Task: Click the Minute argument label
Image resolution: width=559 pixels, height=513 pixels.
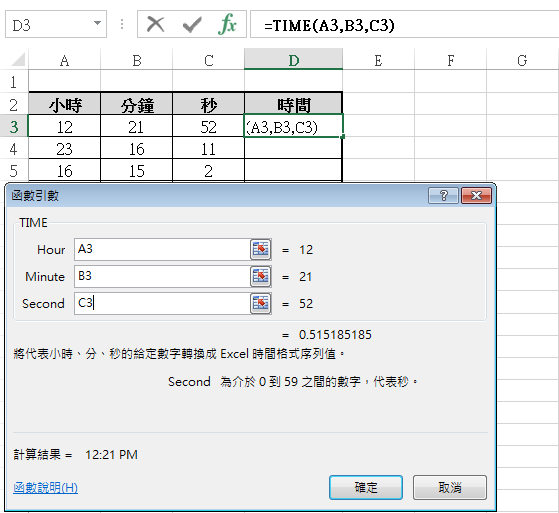Action: [x=45, y=276]
